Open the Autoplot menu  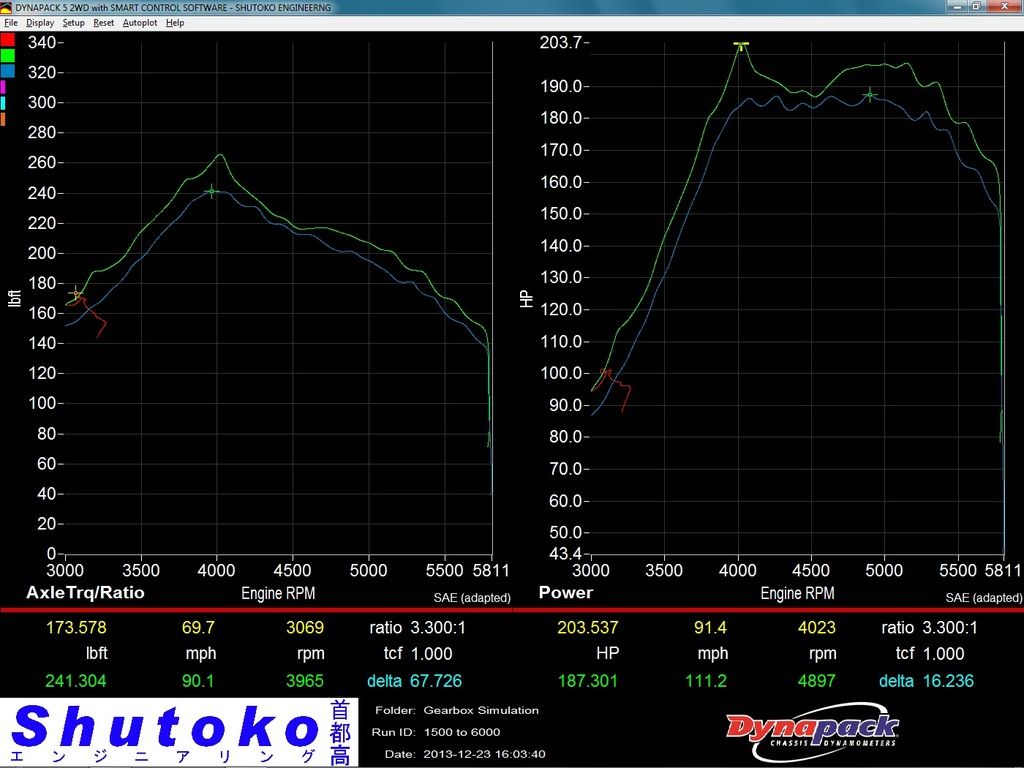coord(140,22)
